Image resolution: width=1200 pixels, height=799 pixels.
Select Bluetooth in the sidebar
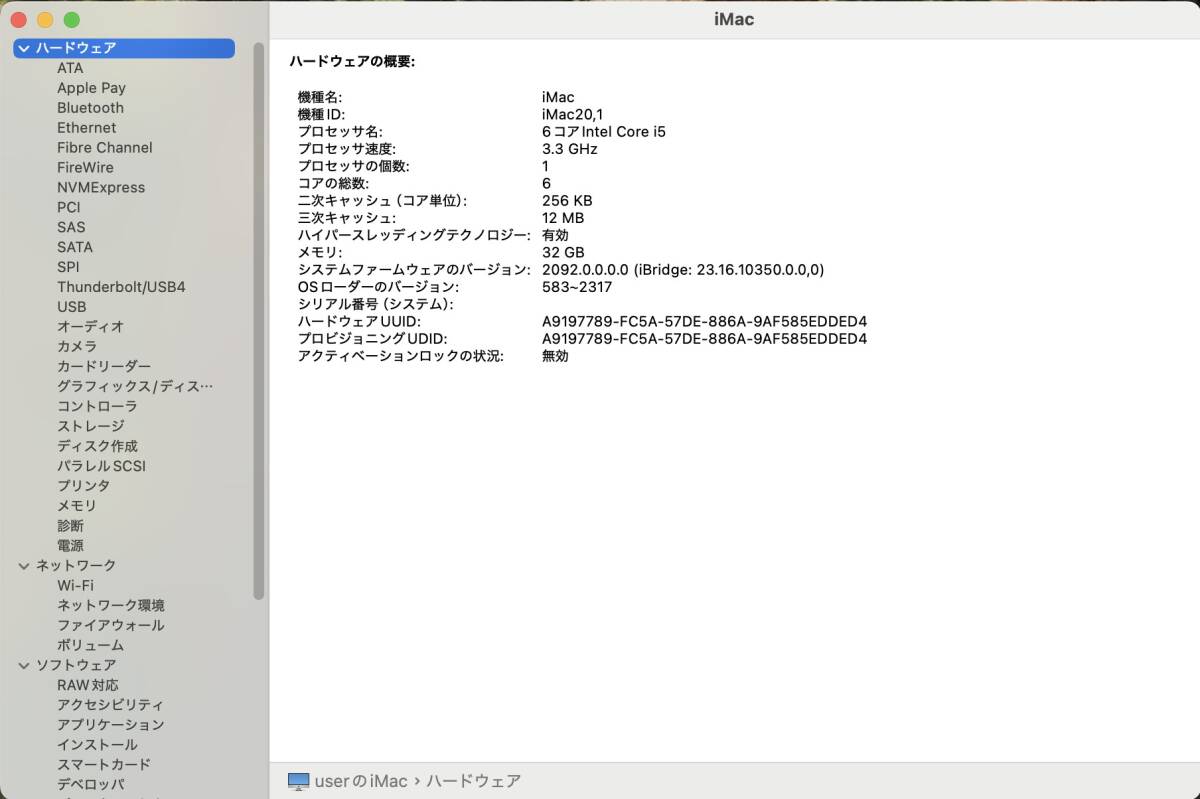point(90,108)
